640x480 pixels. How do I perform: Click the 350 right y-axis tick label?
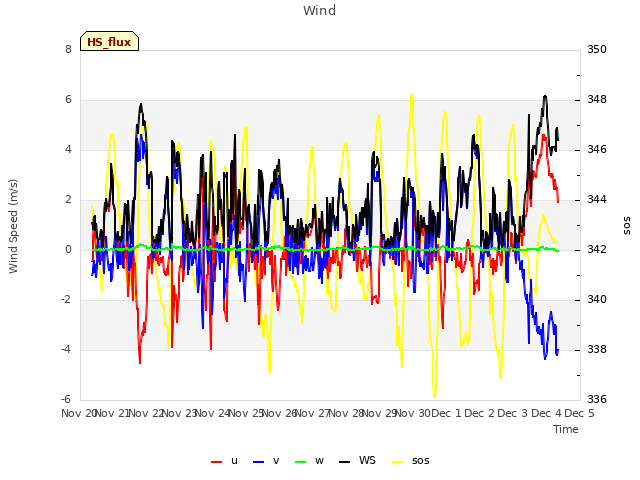597,49
